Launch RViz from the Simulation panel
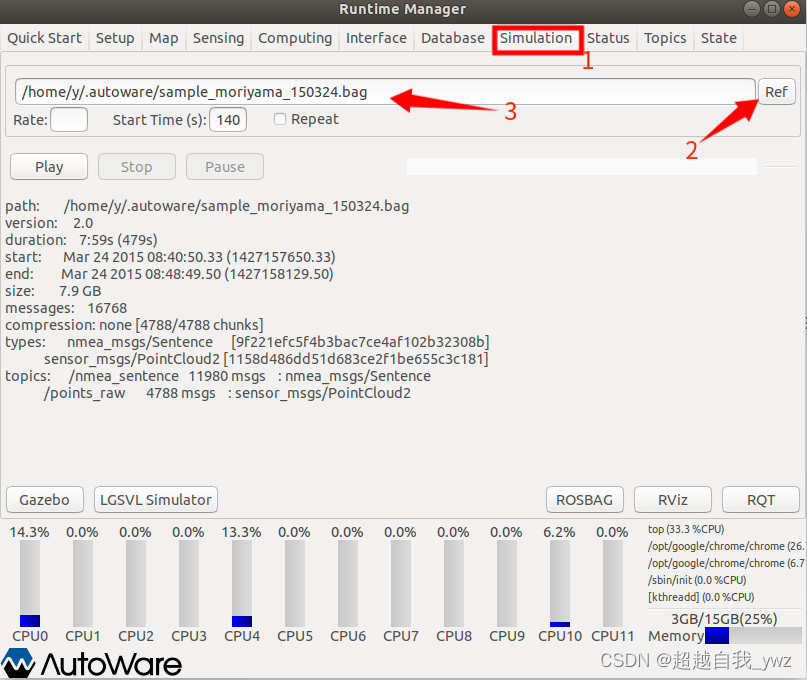Image resolution: width=807 pixels, height=680 pixels. click(672, 500)
